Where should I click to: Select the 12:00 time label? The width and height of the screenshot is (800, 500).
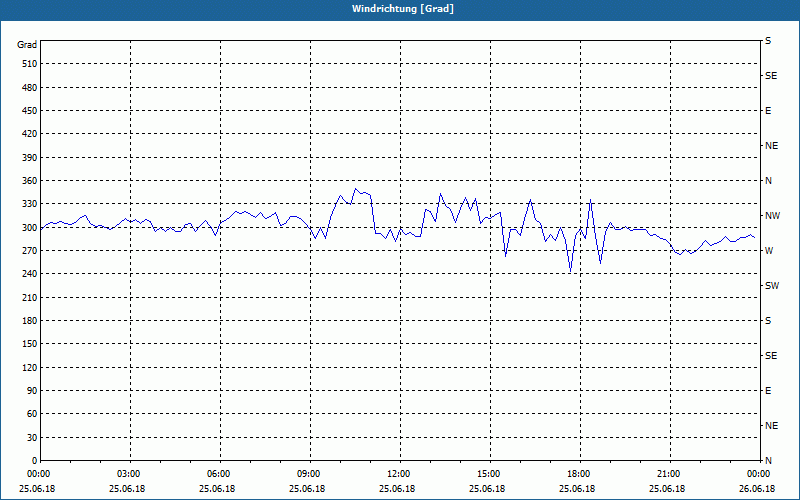[x=398, y=474]
